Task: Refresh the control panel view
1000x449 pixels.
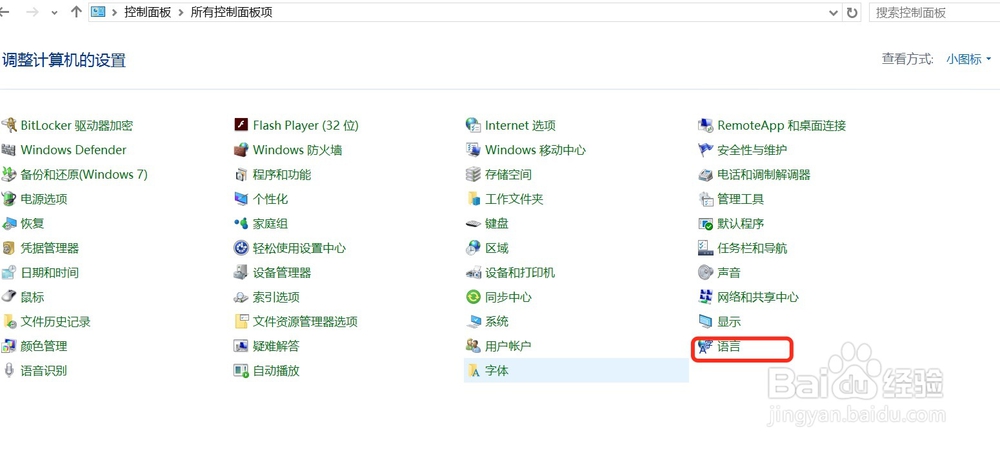Action: [x=851, y=12]
